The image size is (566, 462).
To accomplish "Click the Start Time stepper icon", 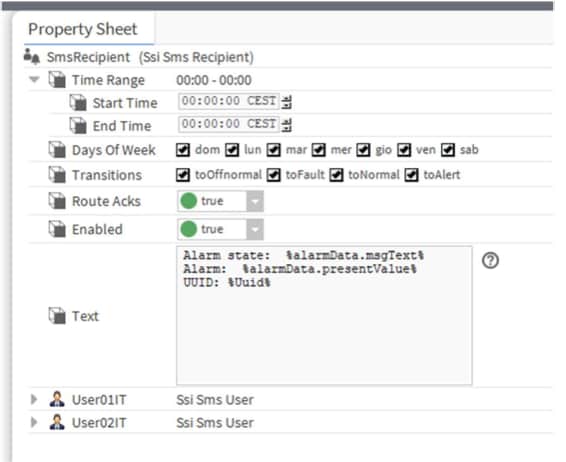I will pos(287,102).
